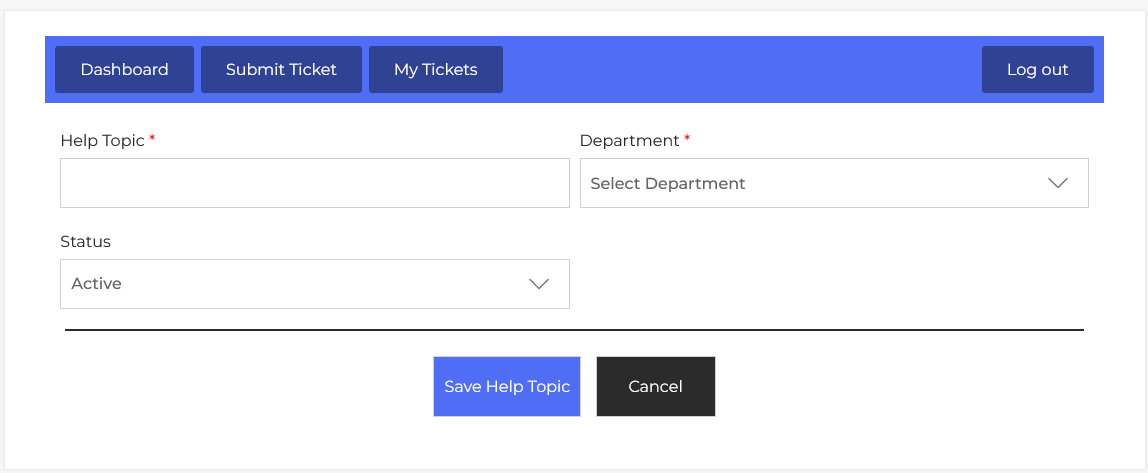Click the Select Department placeholder text

coord(668,184)
